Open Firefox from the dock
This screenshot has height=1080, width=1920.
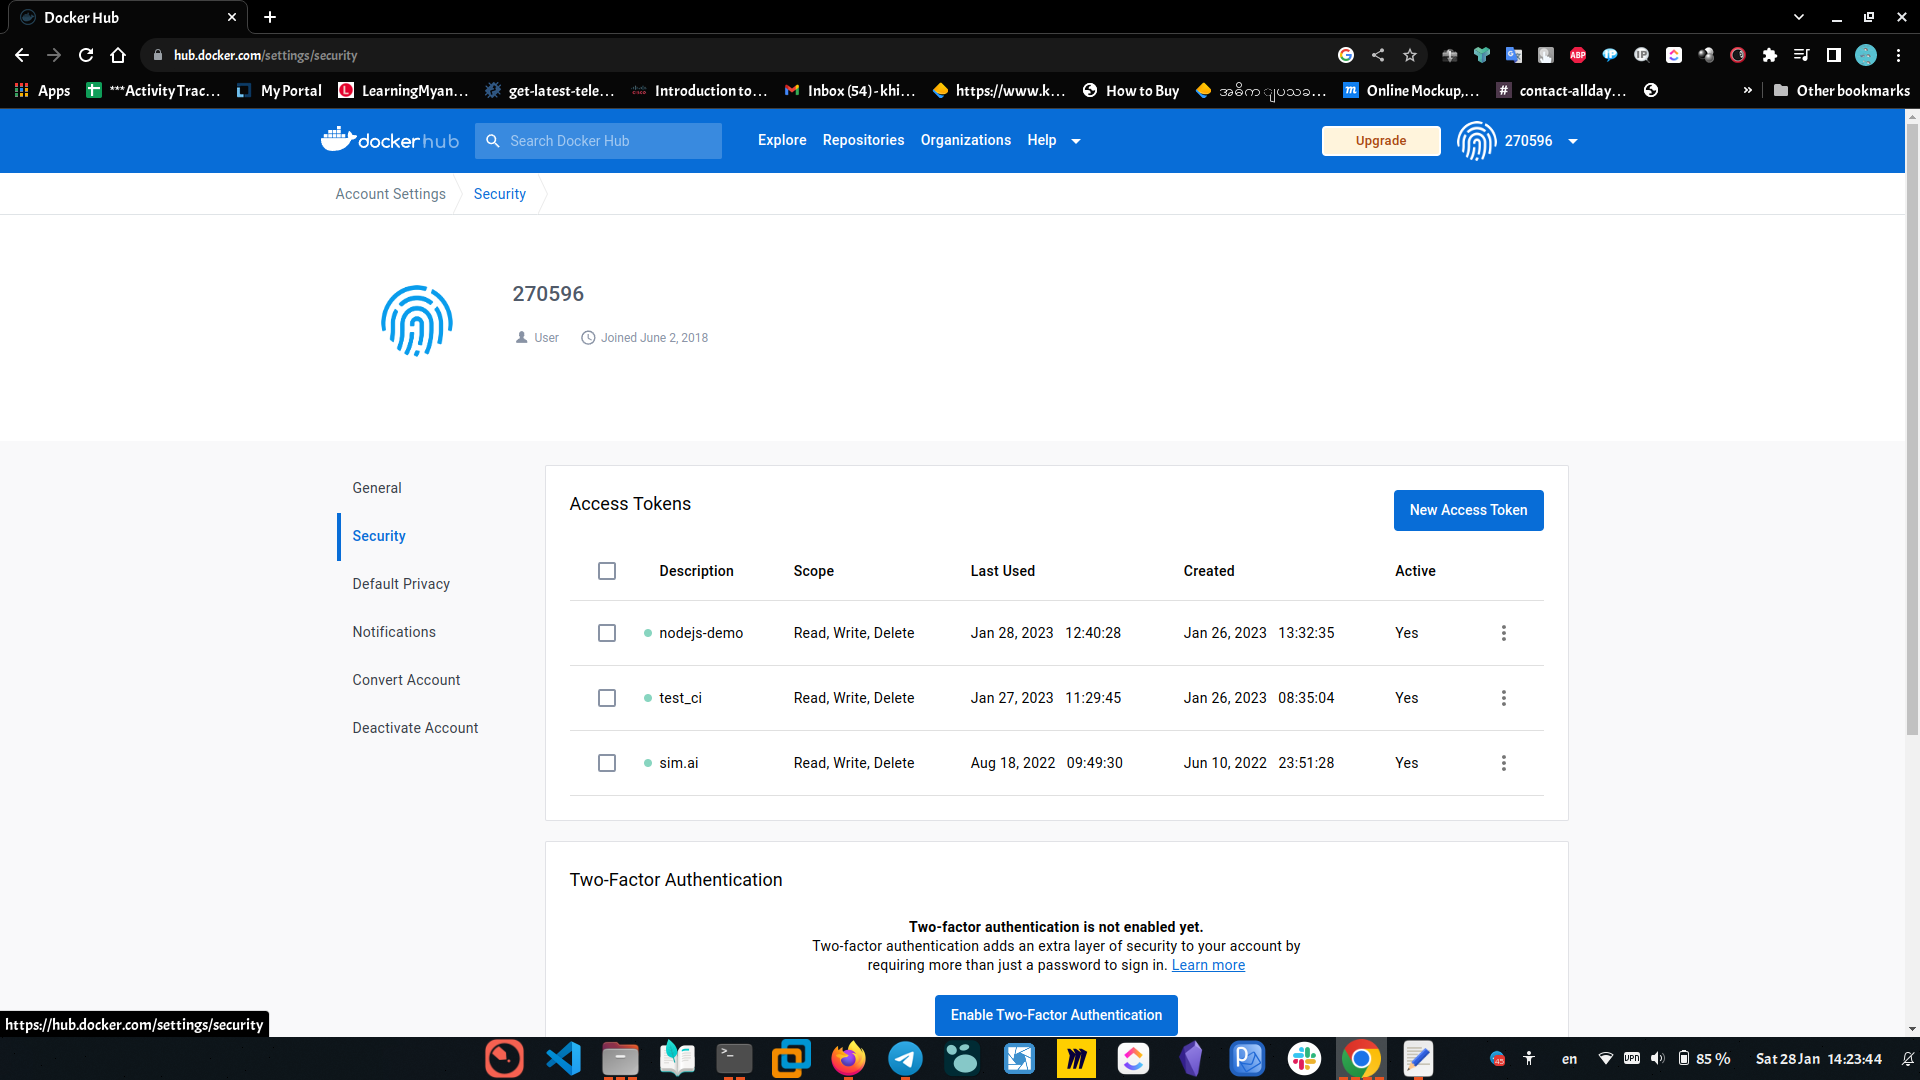click(x=848, y=1058)
